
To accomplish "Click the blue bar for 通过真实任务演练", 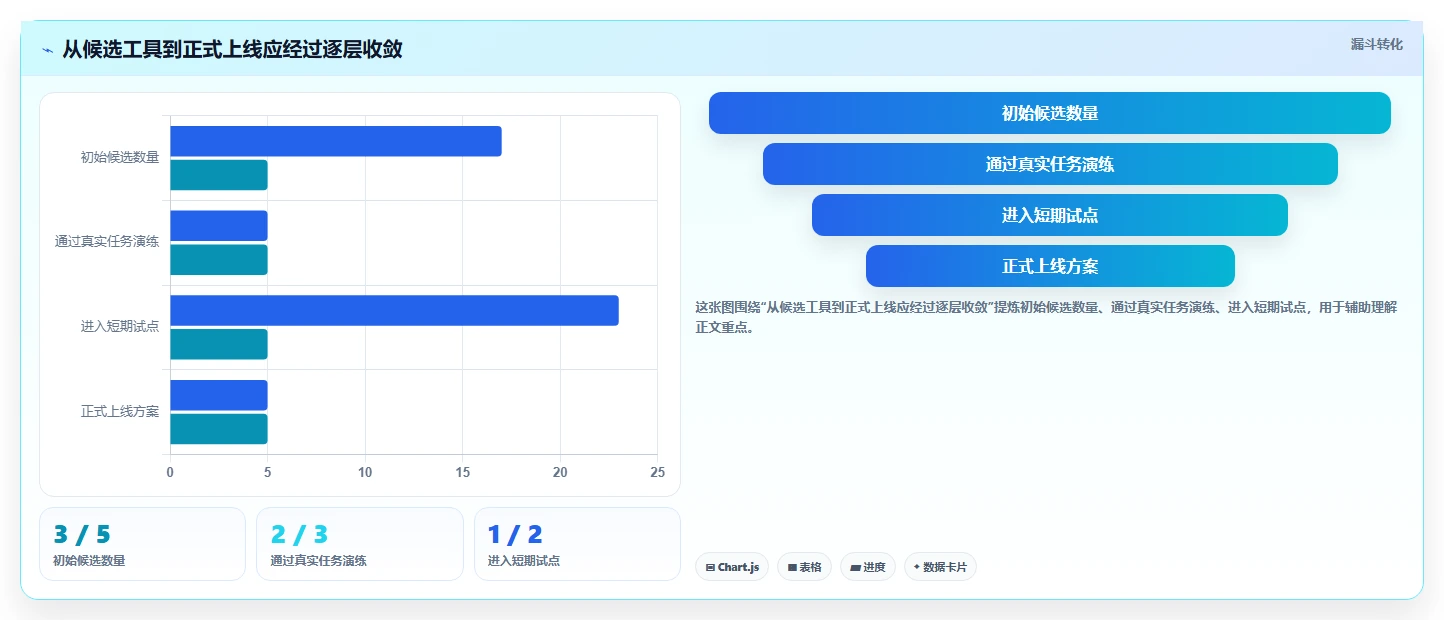I will [219, 226].
